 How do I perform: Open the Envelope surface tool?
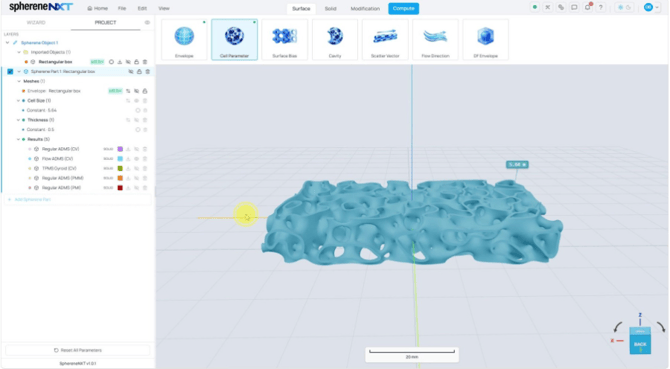tap(184, 39)
